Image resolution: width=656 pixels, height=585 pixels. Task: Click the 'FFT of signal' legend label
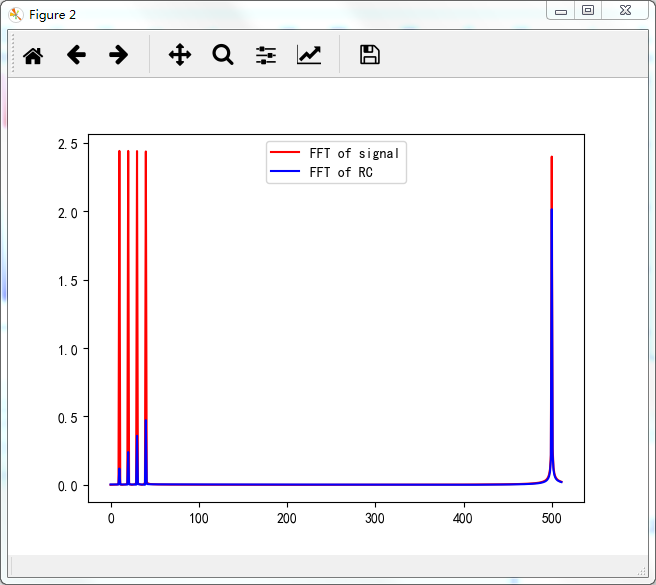[x=354, y=154]
